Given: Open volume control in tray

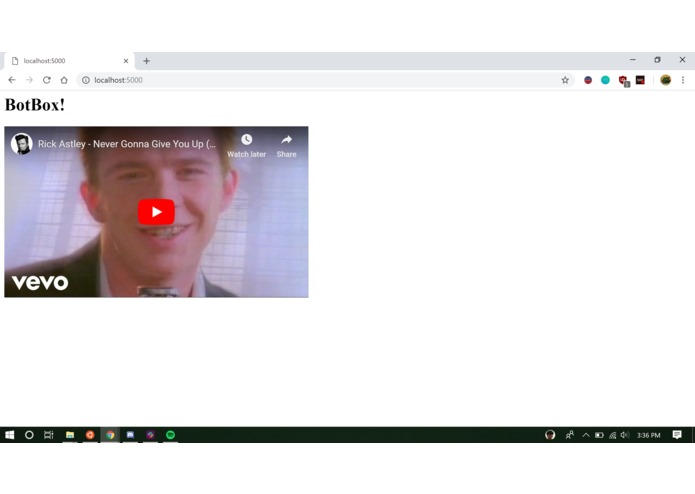Looking at the screenshot, I should point(625,435).
